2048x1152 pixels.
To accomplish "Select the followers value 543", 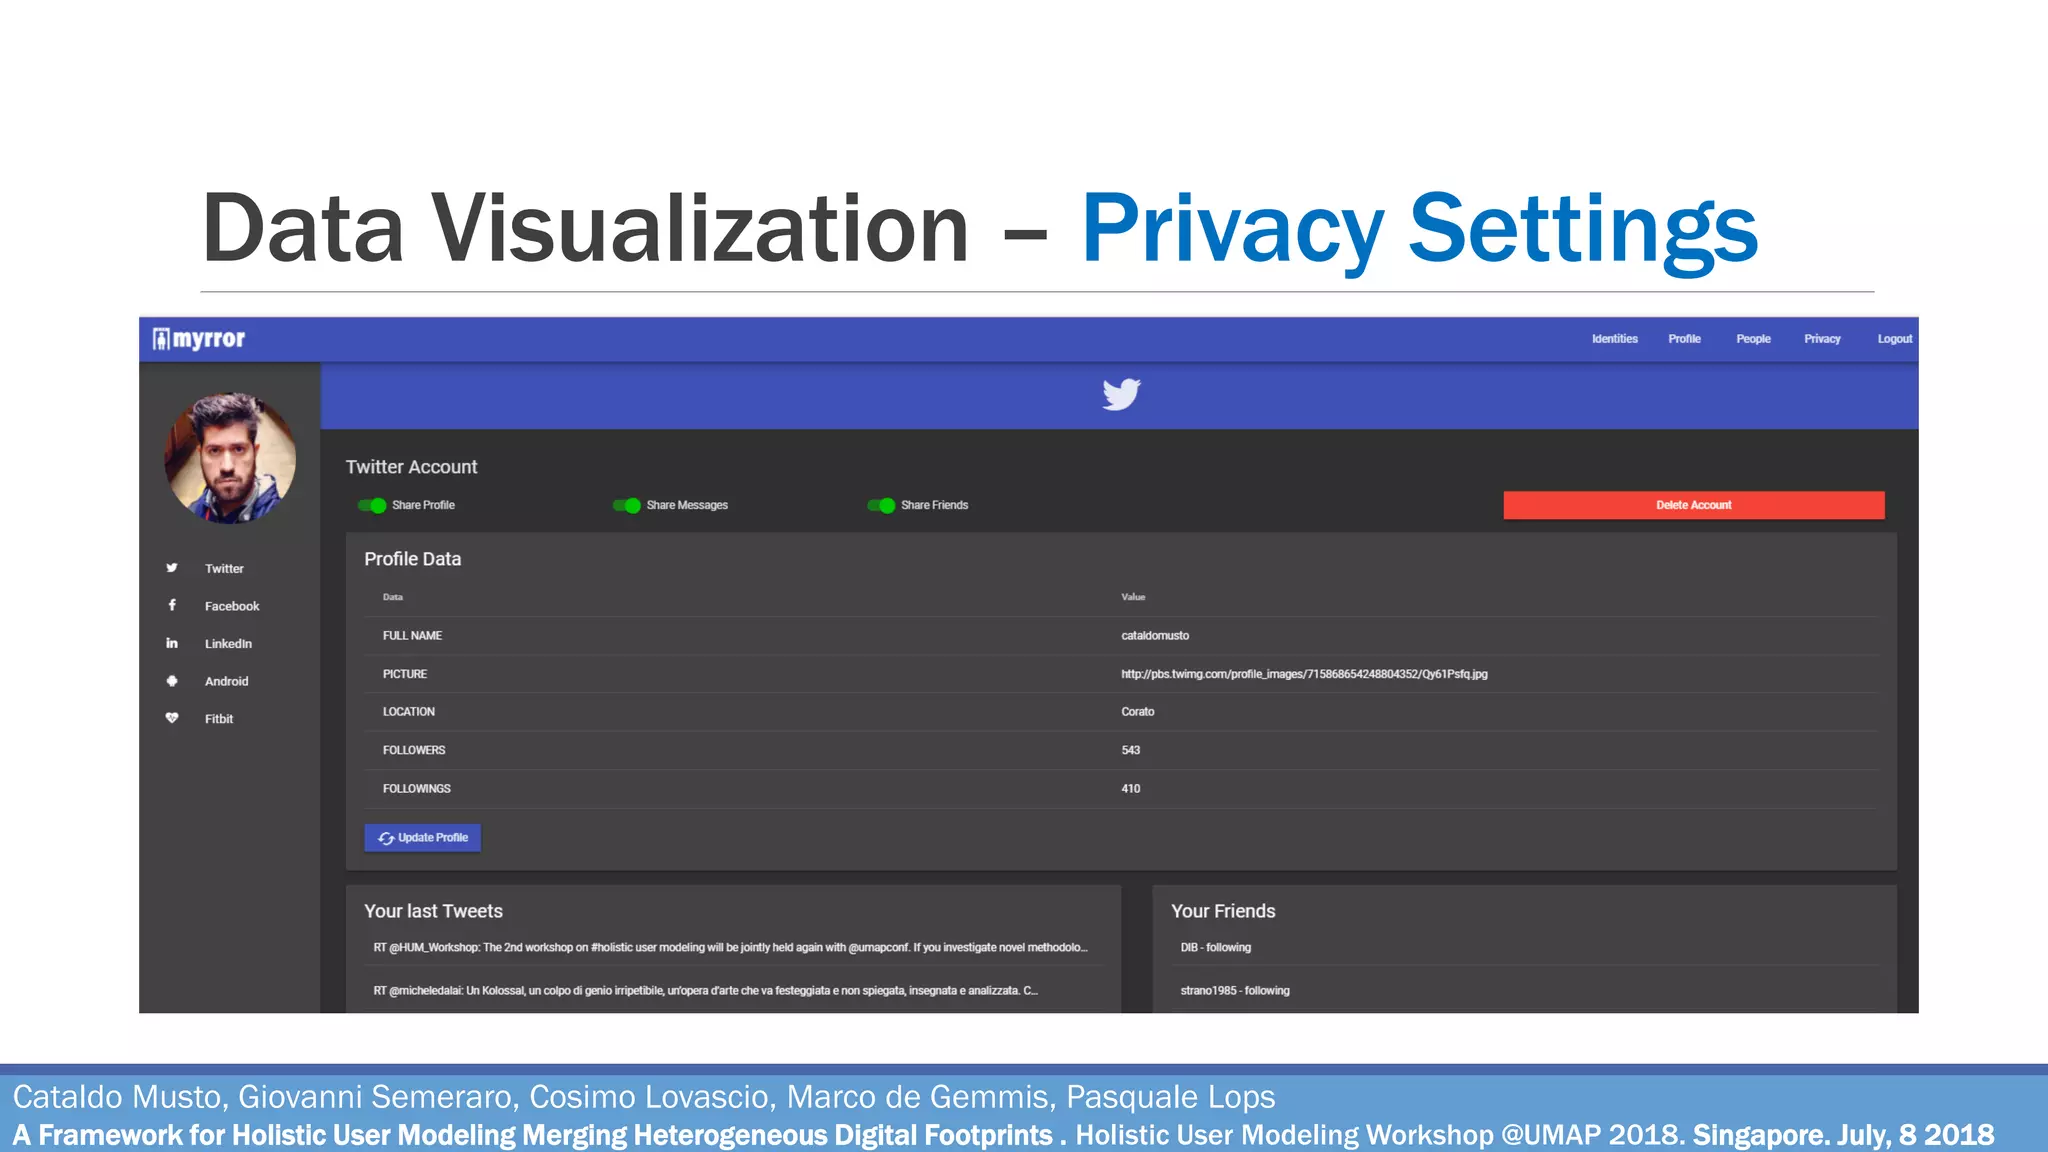I will point(1130,750).
